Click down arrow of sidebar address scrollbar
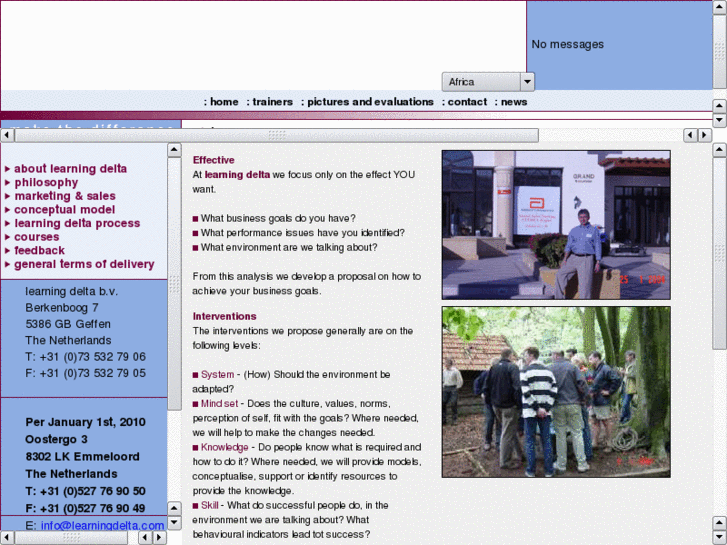The height and width of the screenshot is (545, 727). (174, 522)
